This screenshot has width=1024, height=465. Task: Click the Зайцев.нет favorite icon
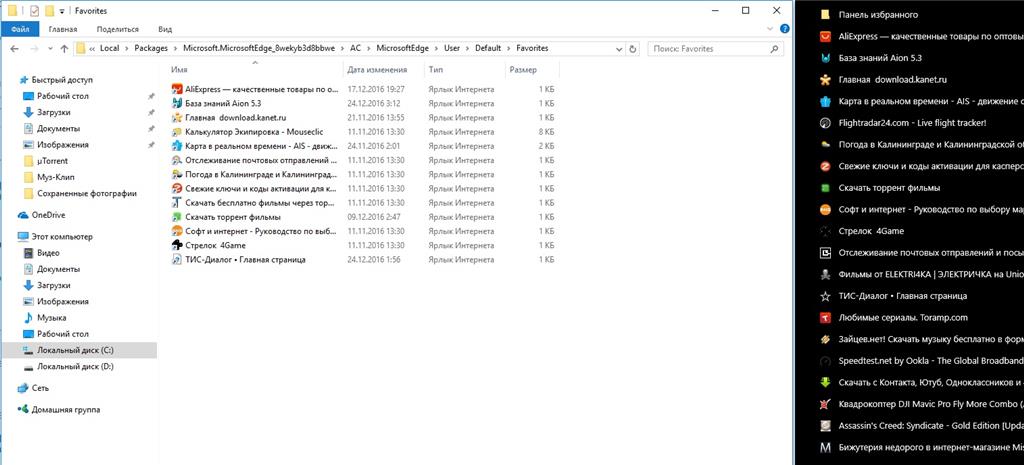click(x=825, y=340)
